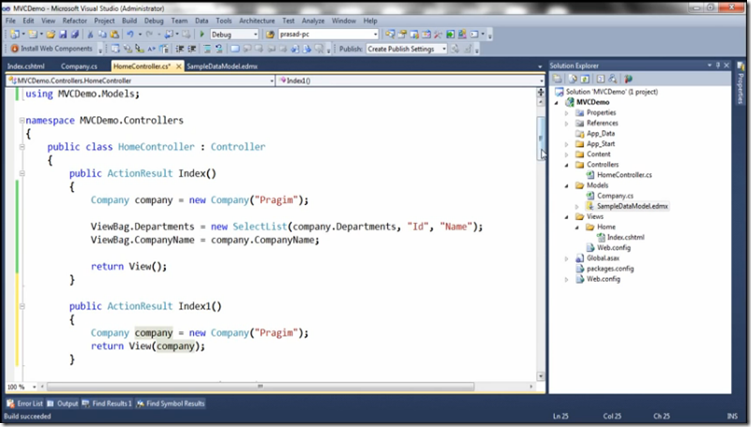Viewport: 751px width, 427px height.
Task: Click the New Project toolbar icon
Action: tap(15, 34)
